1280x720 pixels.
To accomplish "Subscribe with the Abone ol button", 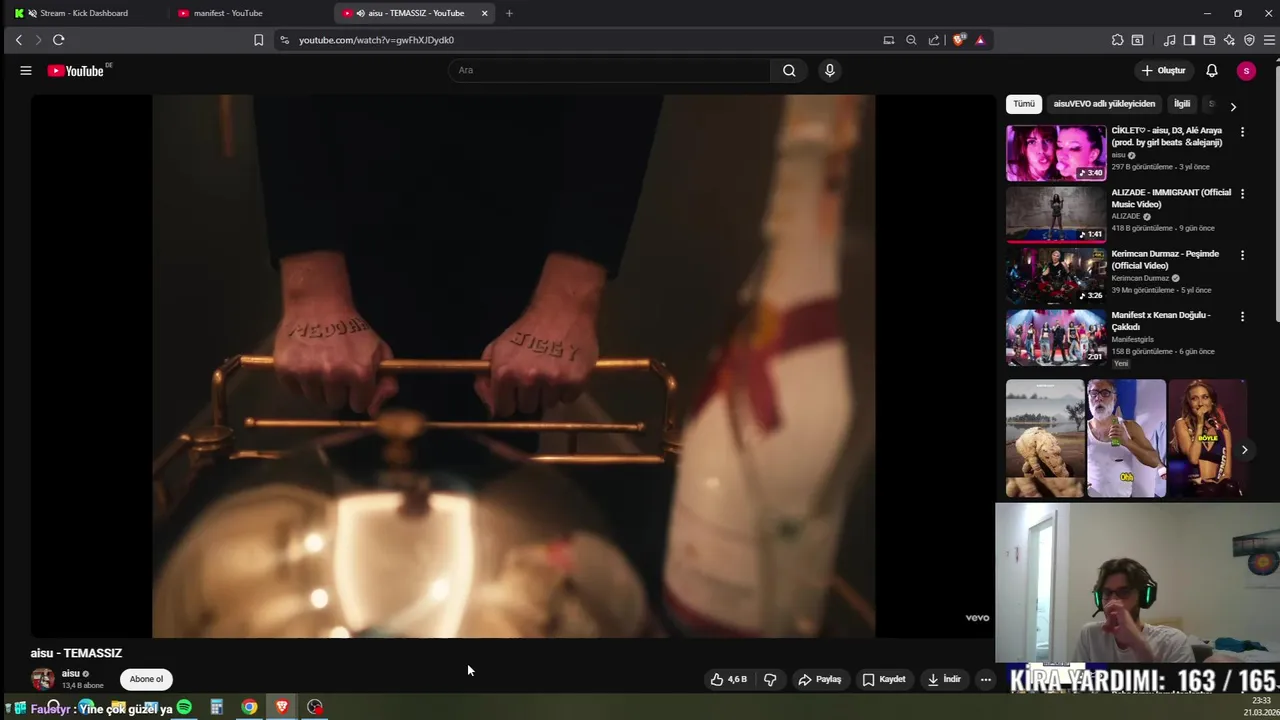I will pyautogui.click(x=146, y=679).
